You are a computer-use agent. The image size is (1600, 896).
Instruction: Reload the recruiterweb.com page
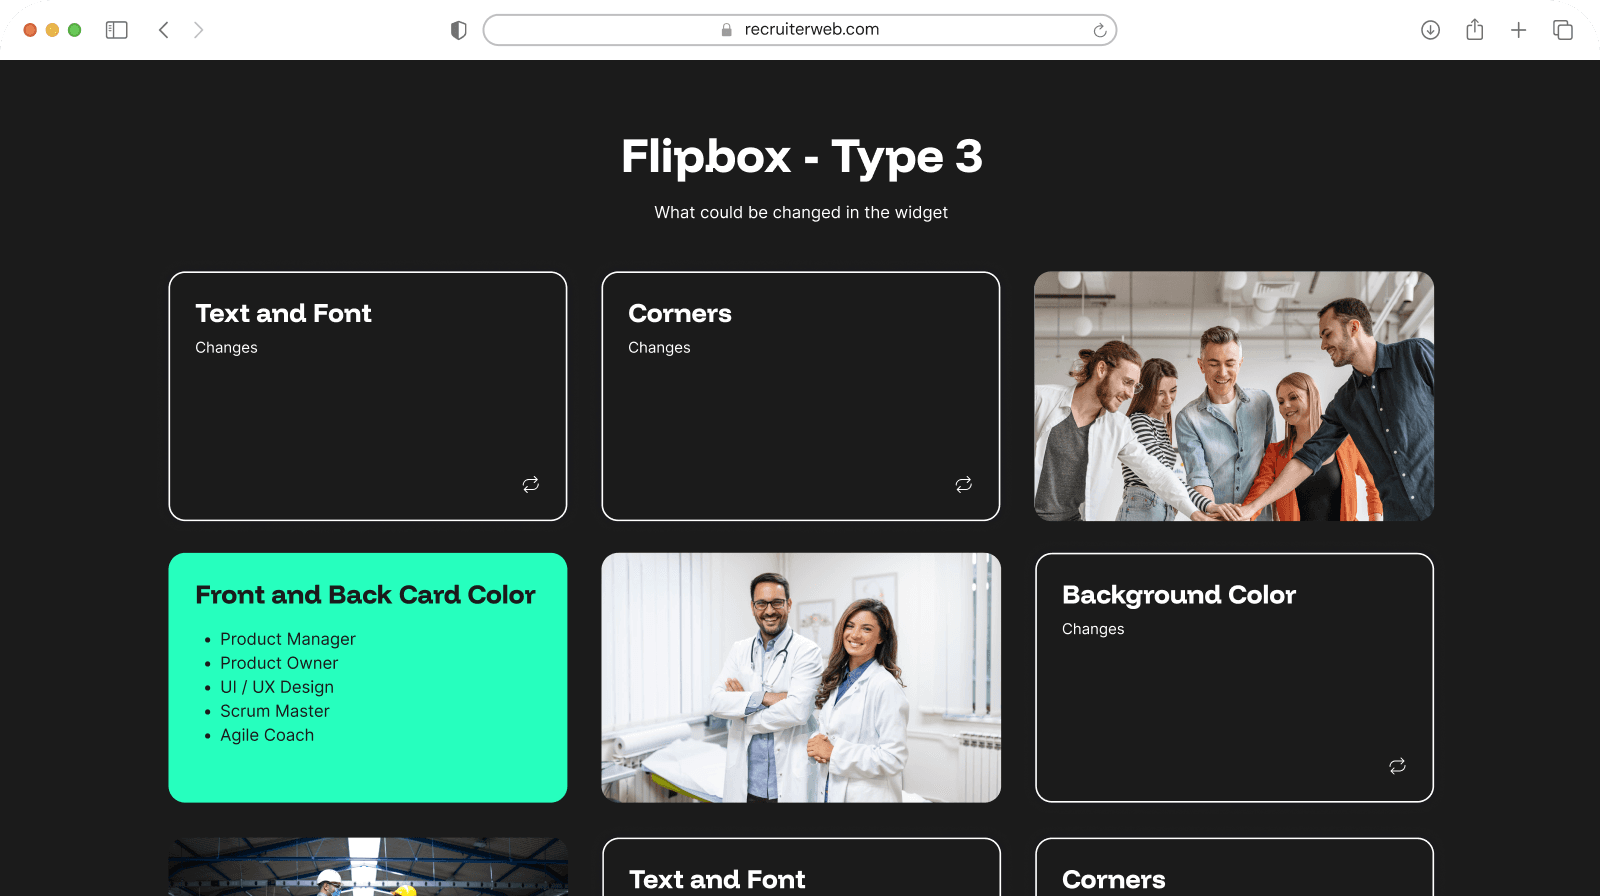pos(1099,30)
